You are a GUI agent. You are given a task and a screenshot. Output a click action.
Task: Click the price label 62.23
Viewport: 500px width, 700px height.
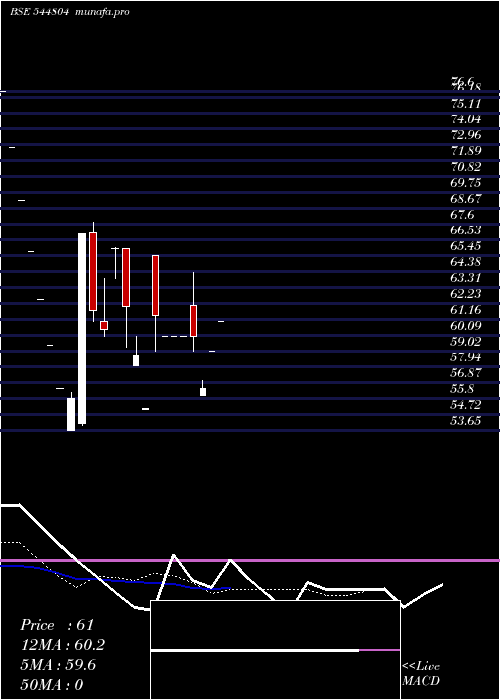tap(466, 294)
